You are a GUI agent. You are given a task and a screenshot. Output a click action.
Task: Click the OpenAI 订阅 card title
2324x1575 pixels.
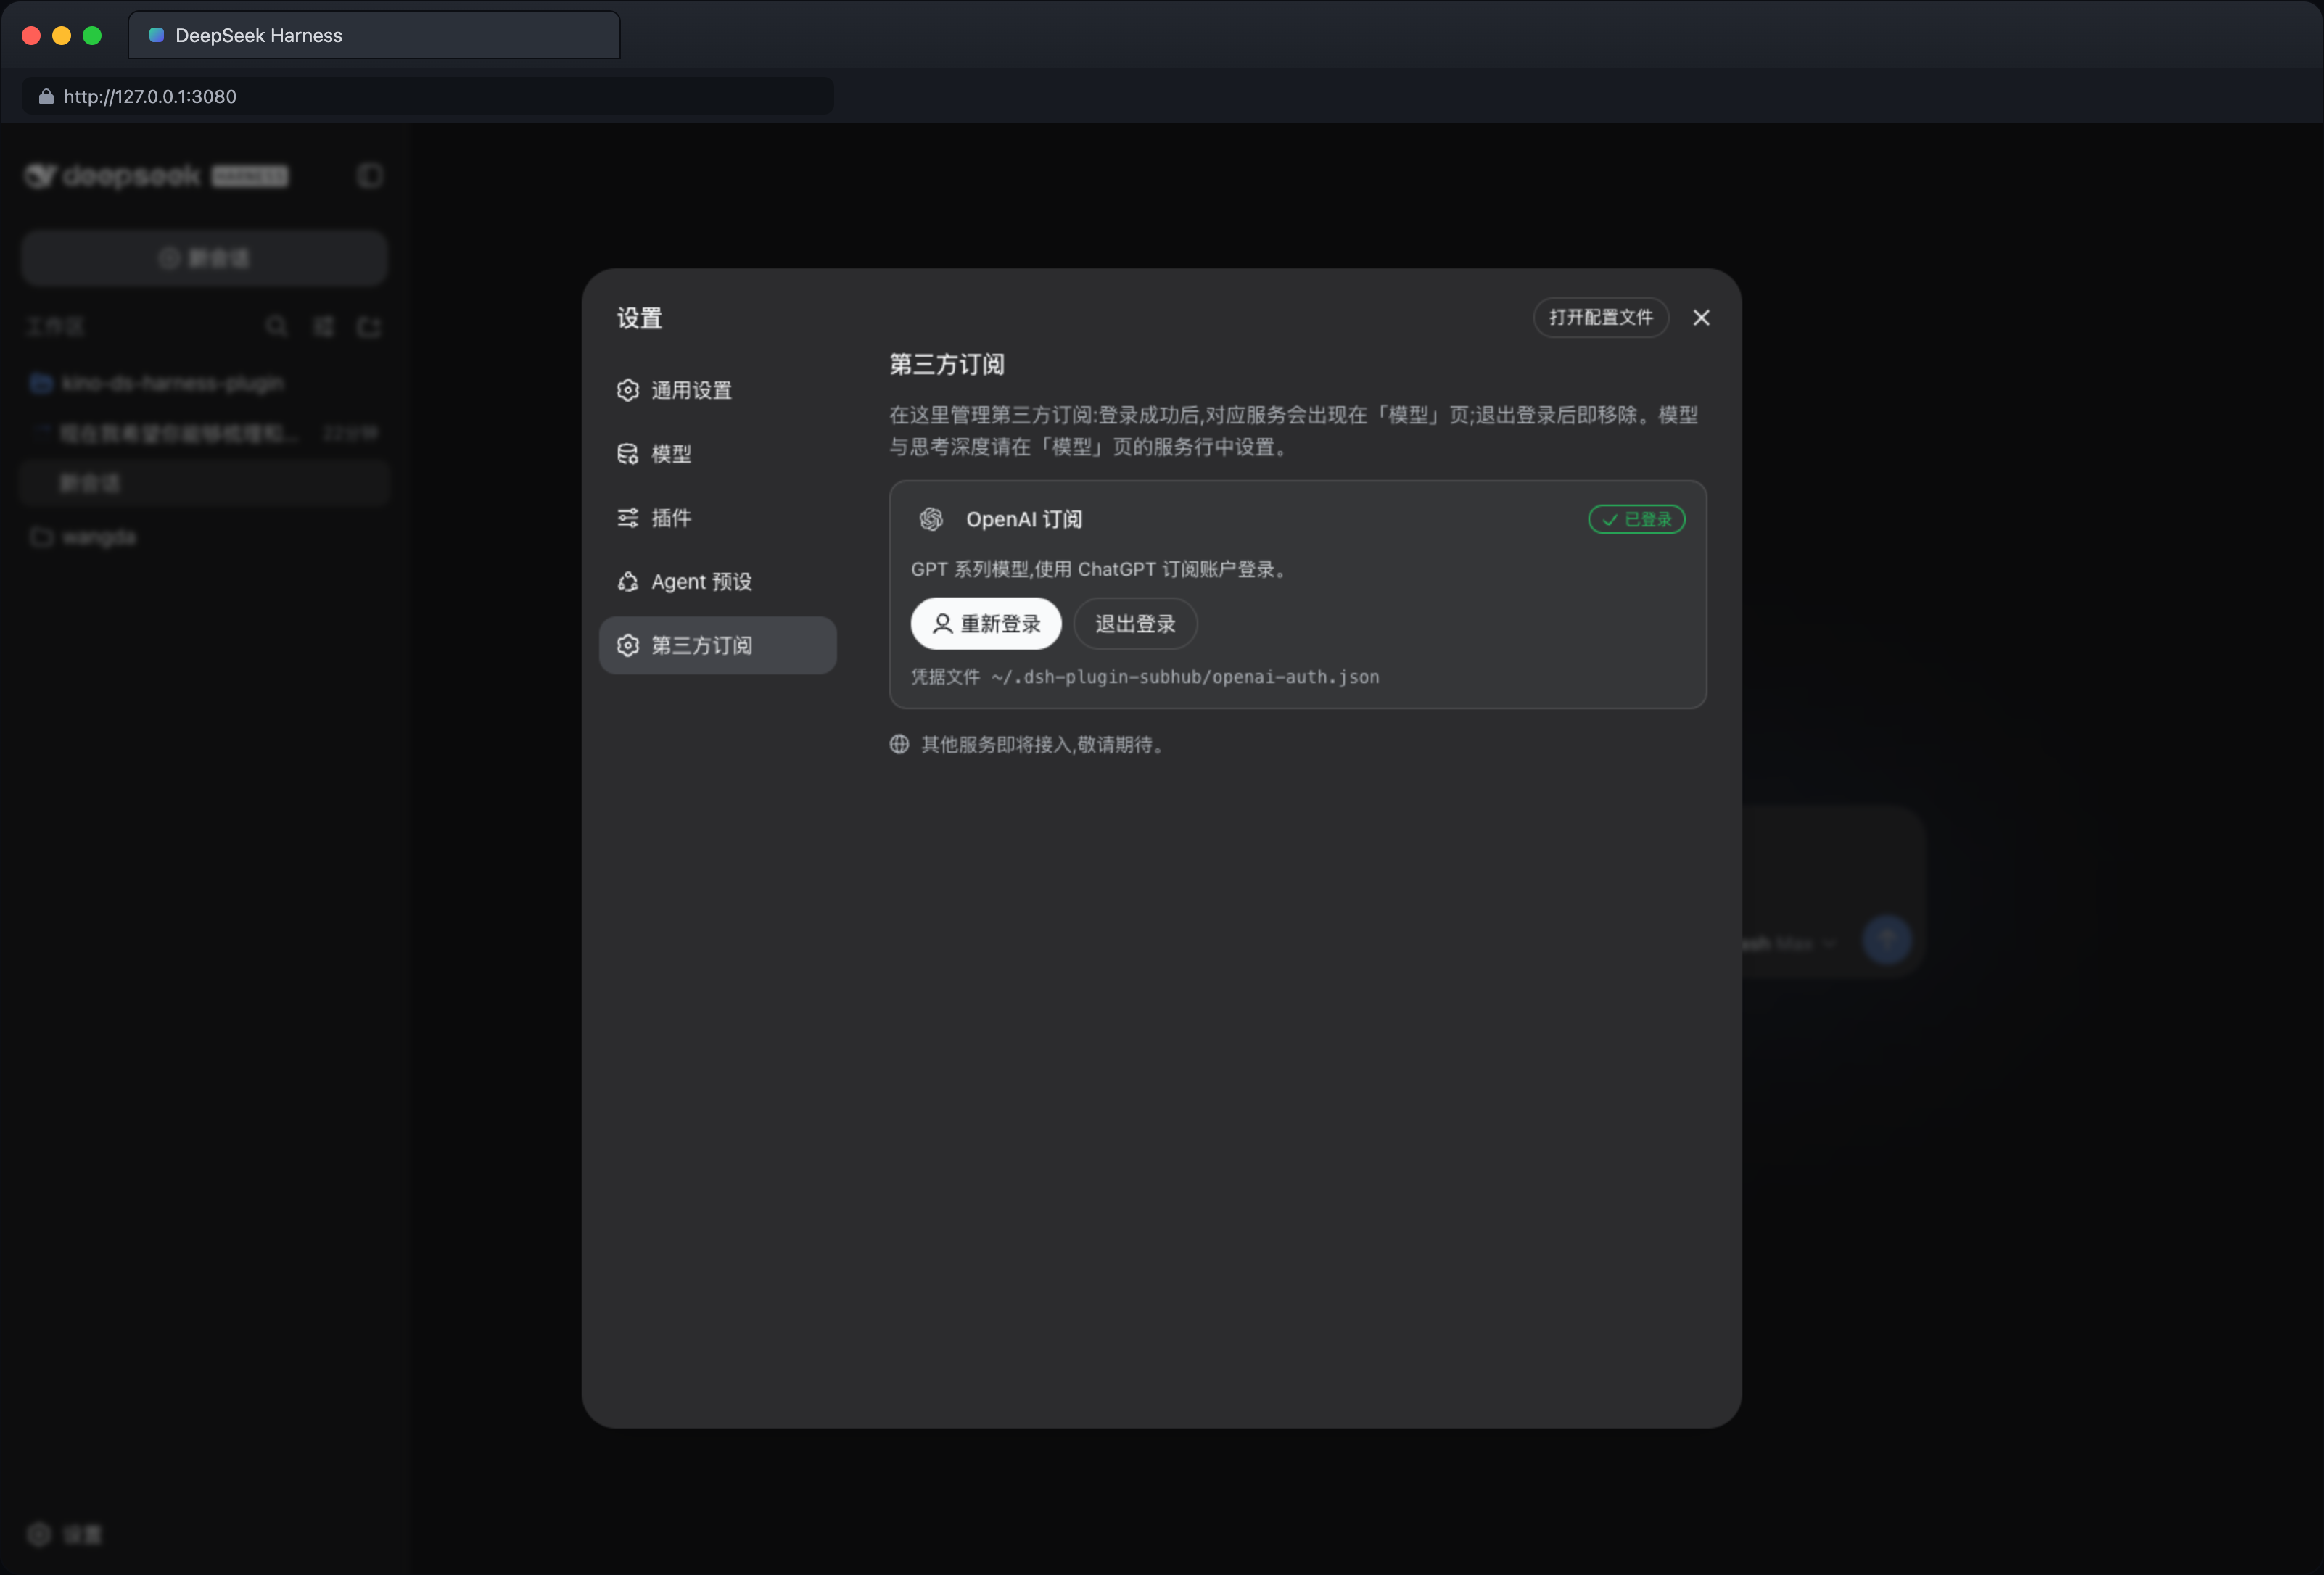coord(1024,519)
